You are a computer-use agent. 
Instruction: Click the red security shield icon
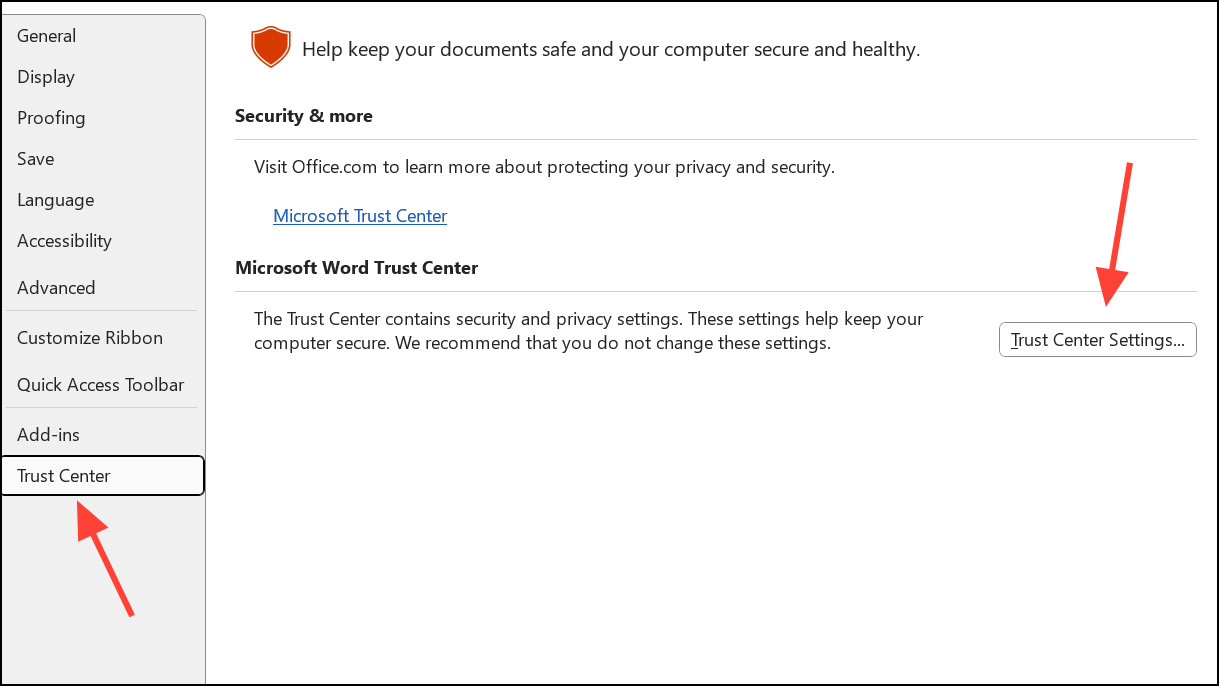(x=270, y=46)
